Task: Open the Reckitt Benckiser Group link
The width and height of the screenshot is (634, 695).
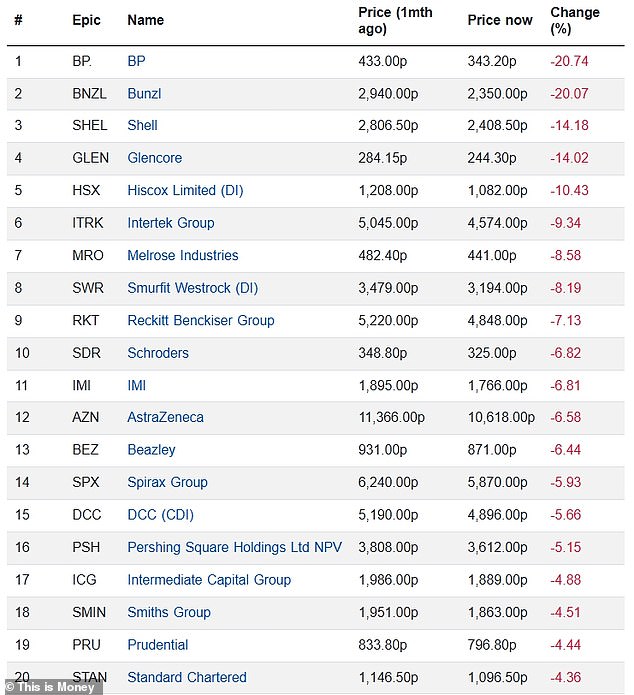Action: tap(200, 320)
